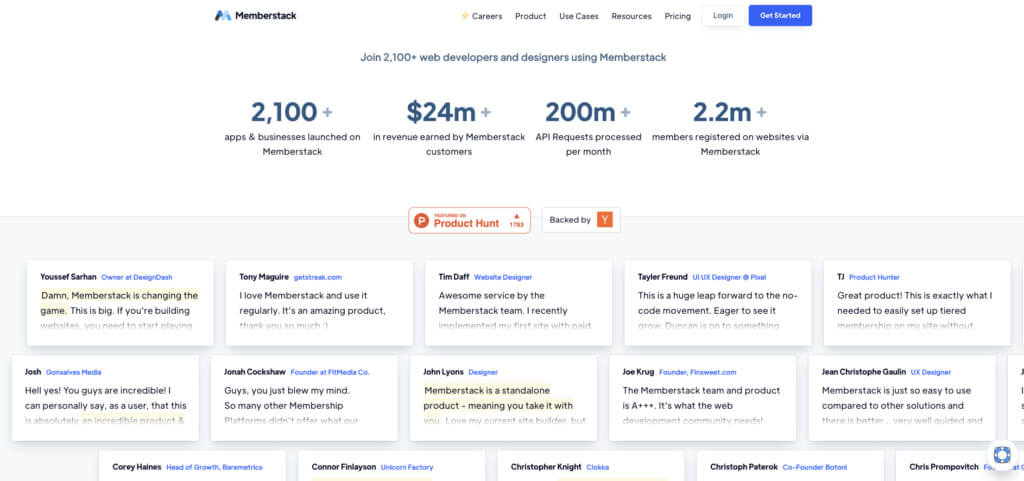Screen dimensions: 1024x481
Task: Click the Founder, Finsweet.com link
Action: pyautogui.click(x=697, y=373)
